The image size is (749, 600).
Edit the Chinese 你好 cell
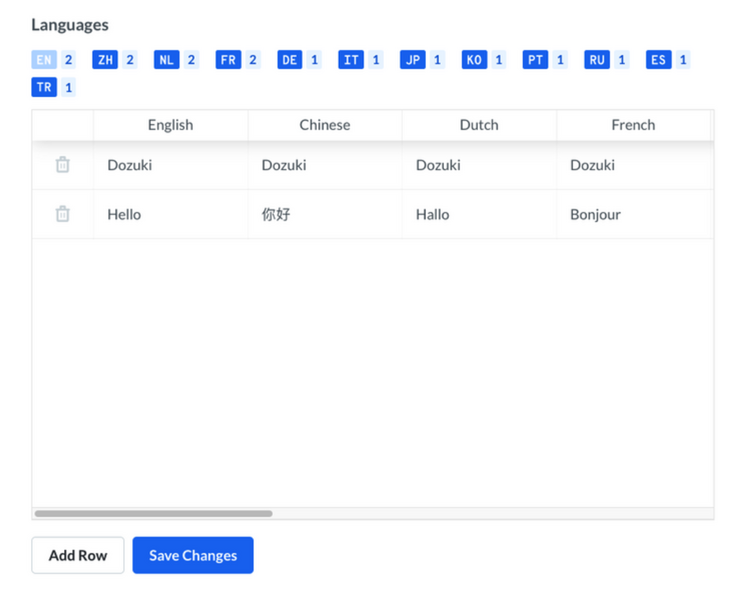pos(325,214)
